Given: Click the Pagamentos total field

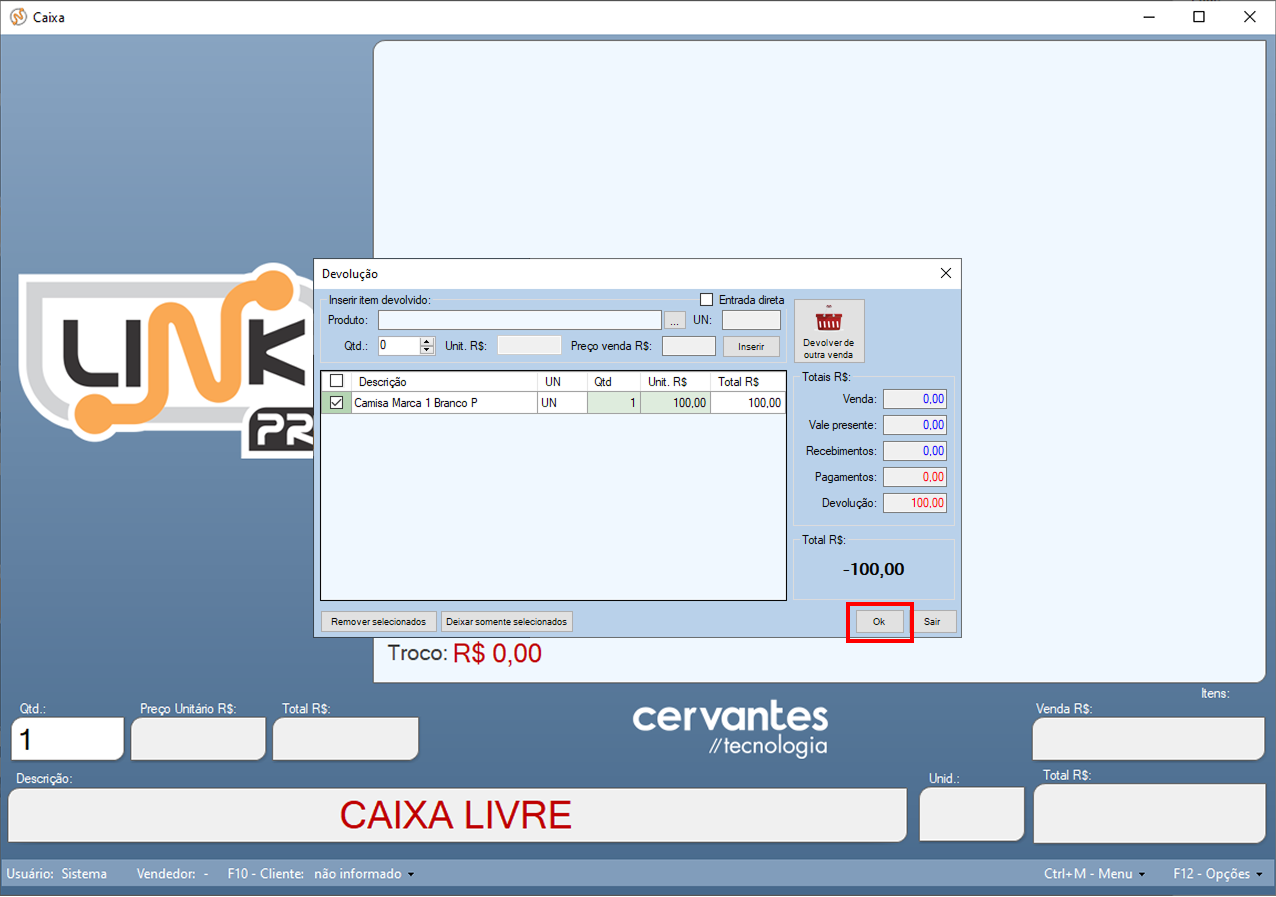Looking at the screenshot, I should point(915,477).
